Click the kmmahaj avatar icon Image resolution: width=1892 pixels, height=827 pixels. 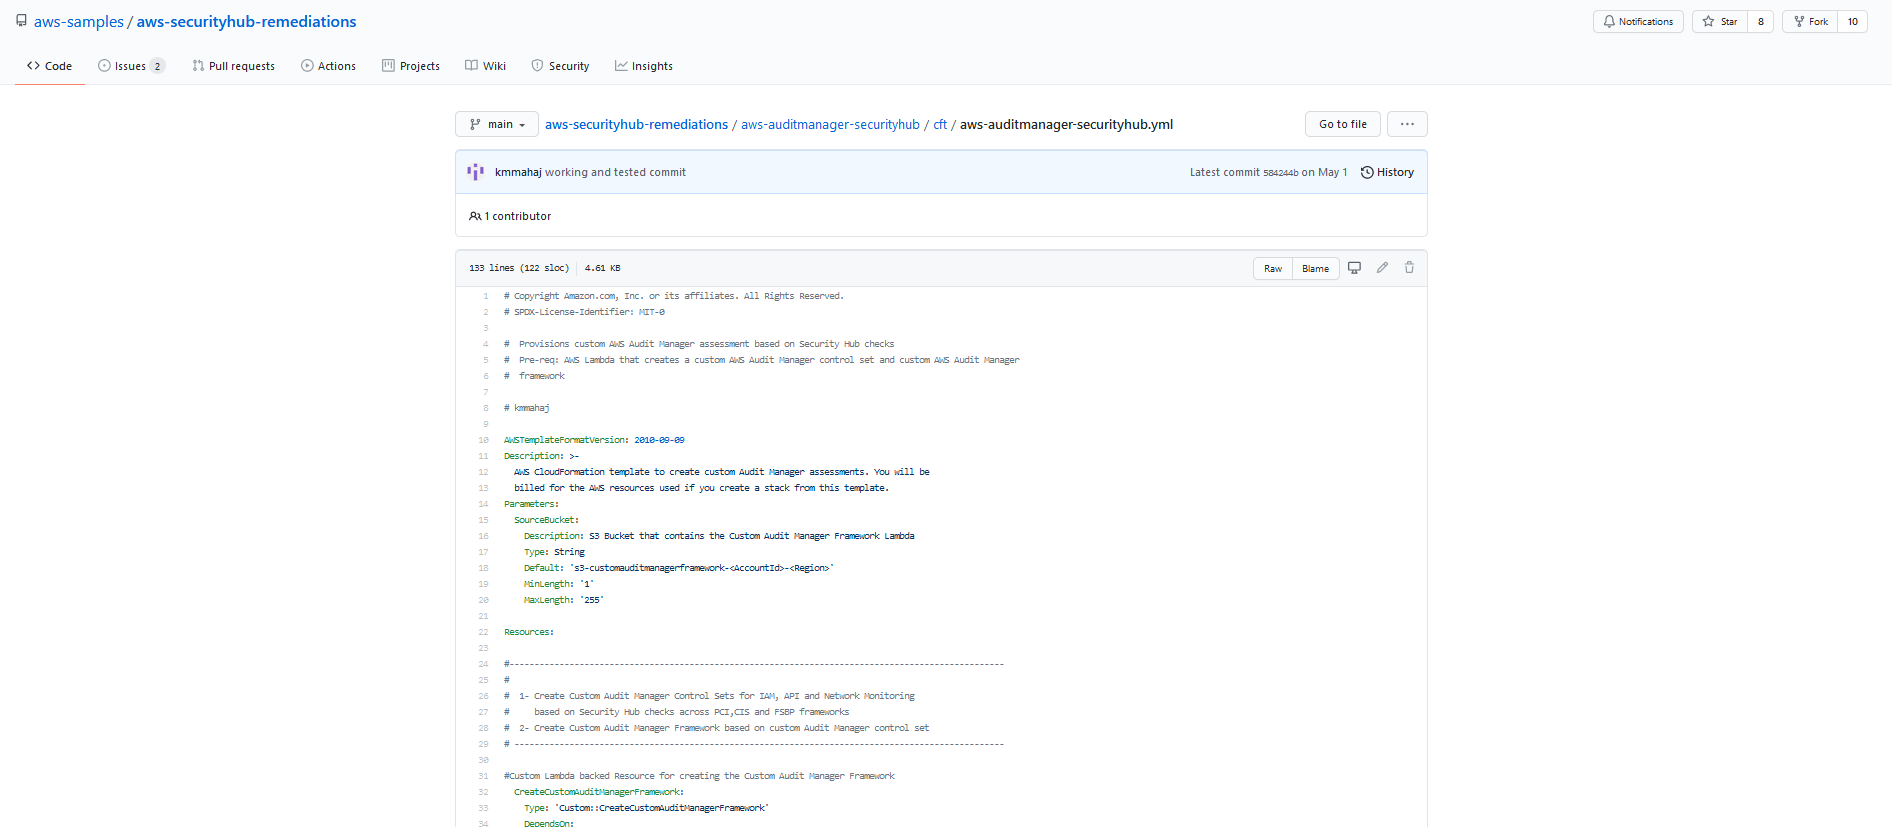click(x=476, y=172)
